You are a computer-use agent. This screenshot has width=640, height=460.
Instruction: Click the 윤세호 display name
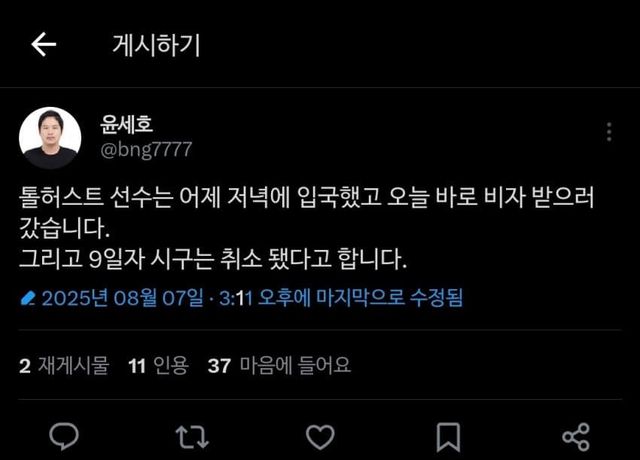[127, 124]
